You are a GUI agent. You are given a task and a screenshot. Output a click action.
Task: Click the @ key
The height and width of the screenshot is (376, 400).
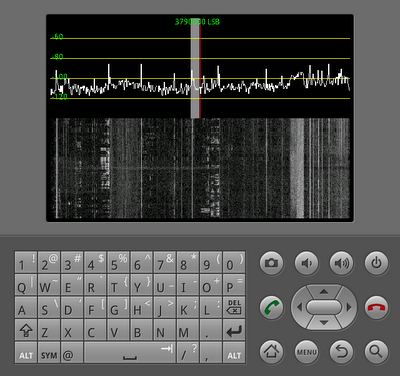click(x=72, y=352)
